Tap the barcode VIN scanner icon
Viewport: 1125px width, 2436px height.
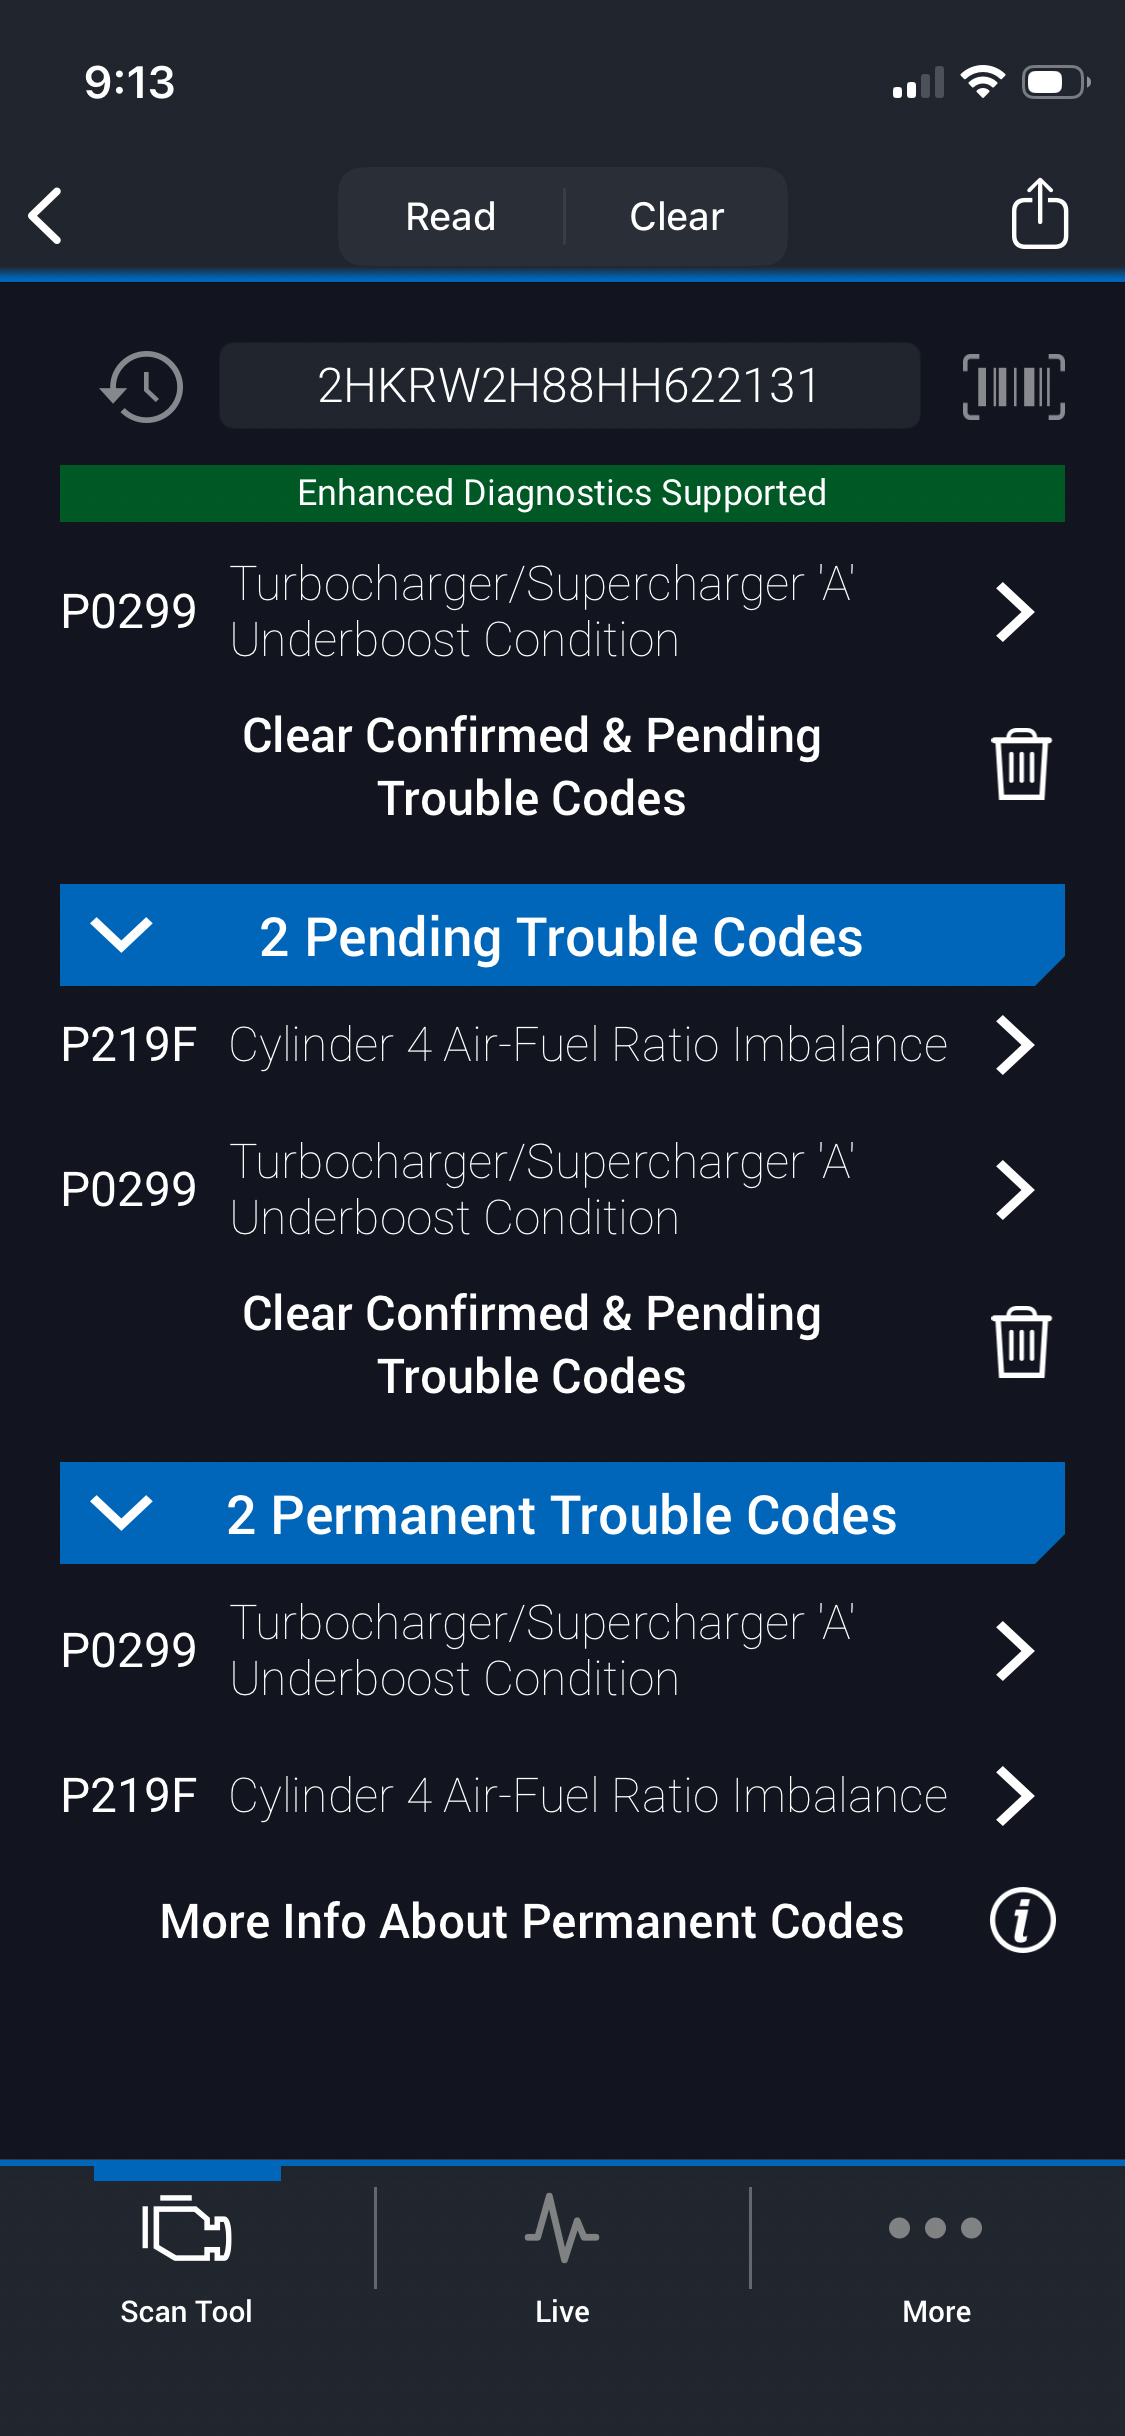click(x=1013, y=386)
